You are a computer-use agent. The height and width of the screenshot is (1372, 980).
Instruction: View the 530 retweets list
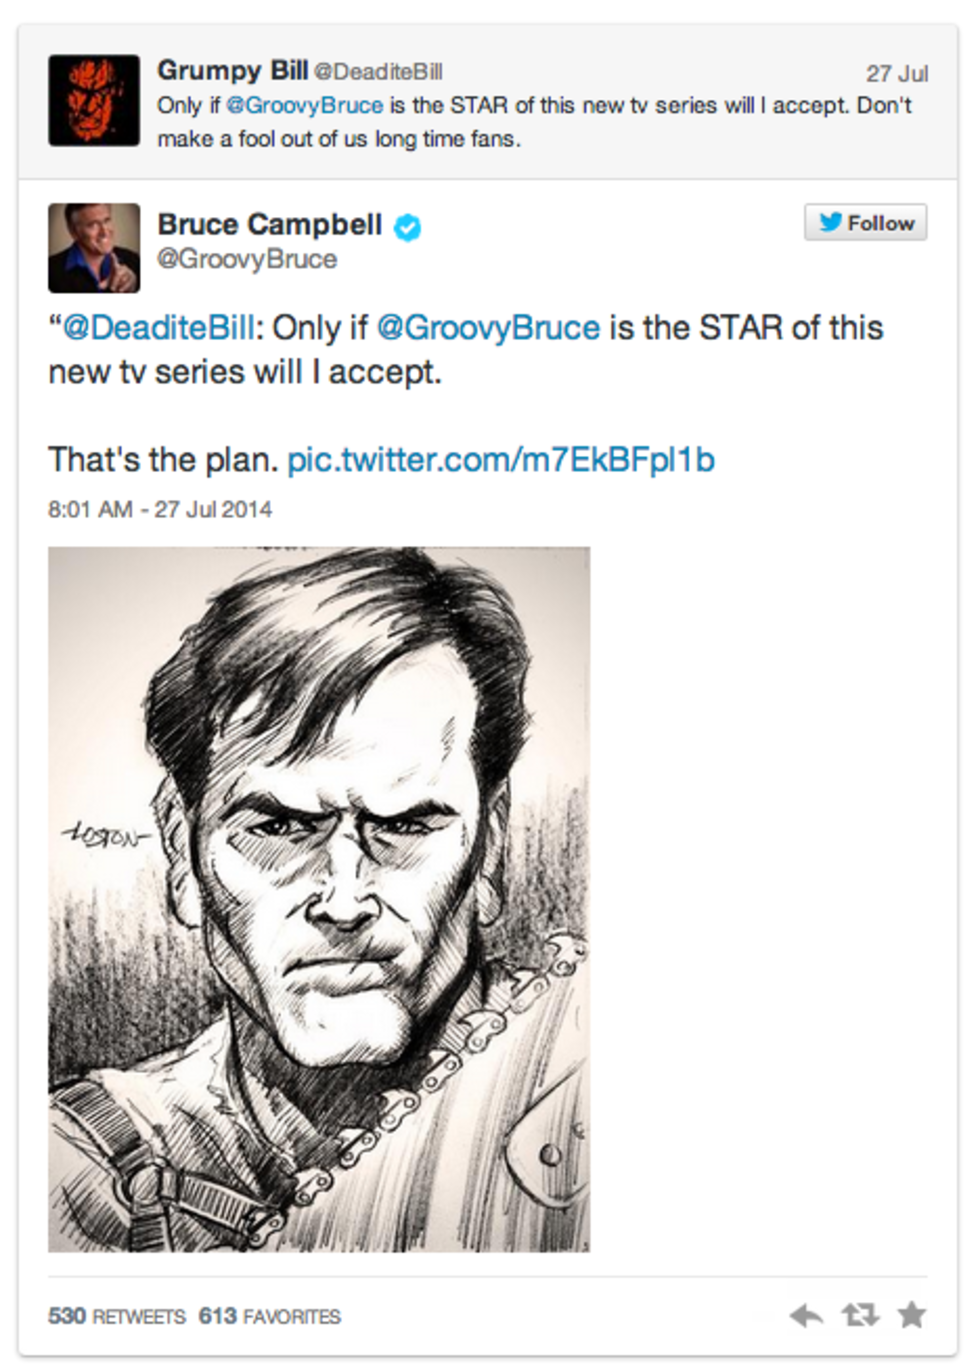(116, 1316)
